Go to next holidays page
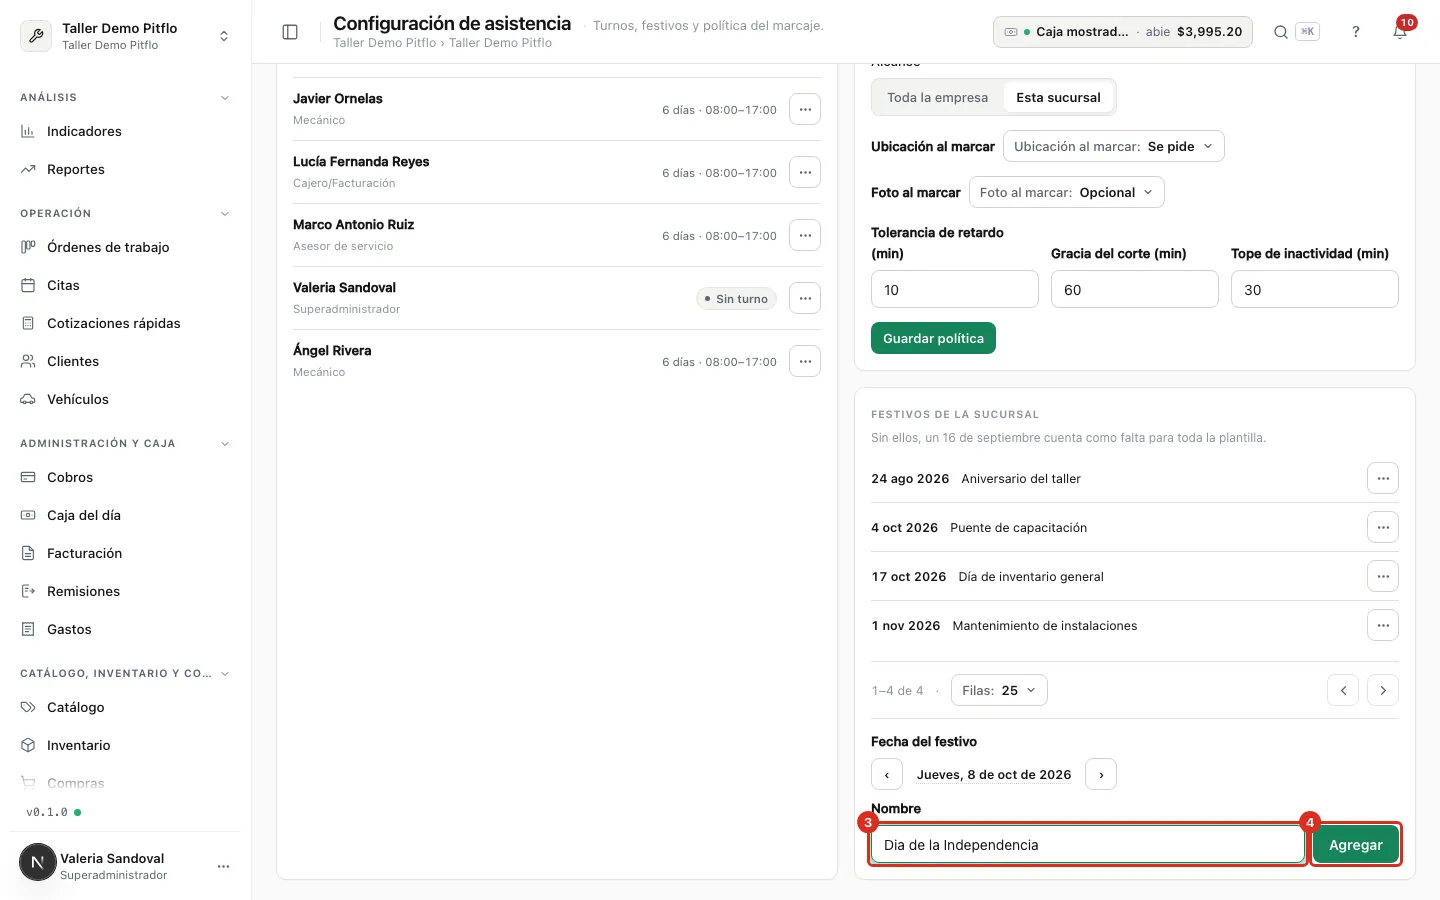 pyautogui.click(x=1383, y=690)
